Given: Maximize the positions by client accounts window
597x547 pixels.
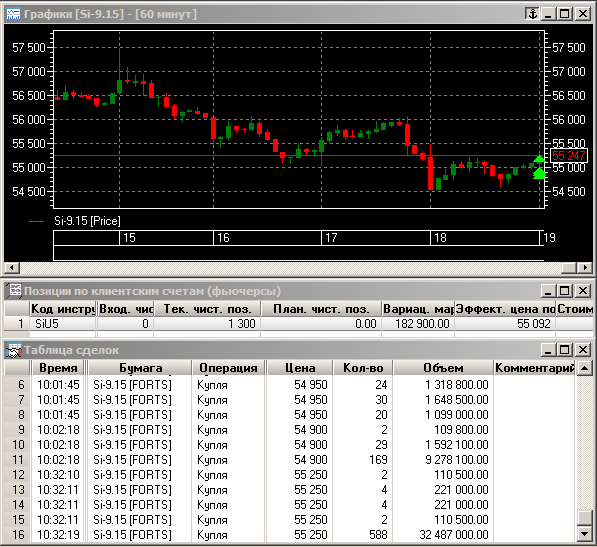Looking at the screenshot, I should tap(565, 291).
